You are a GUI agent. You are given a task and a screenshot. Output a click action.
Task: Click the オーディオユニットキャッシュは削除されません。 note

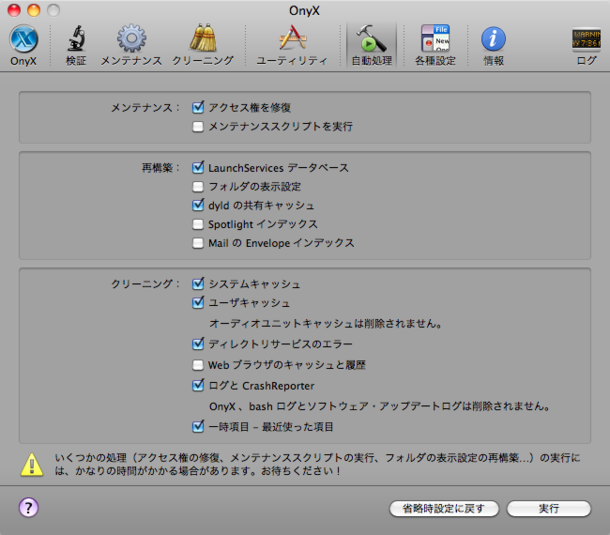pos(326,323)
